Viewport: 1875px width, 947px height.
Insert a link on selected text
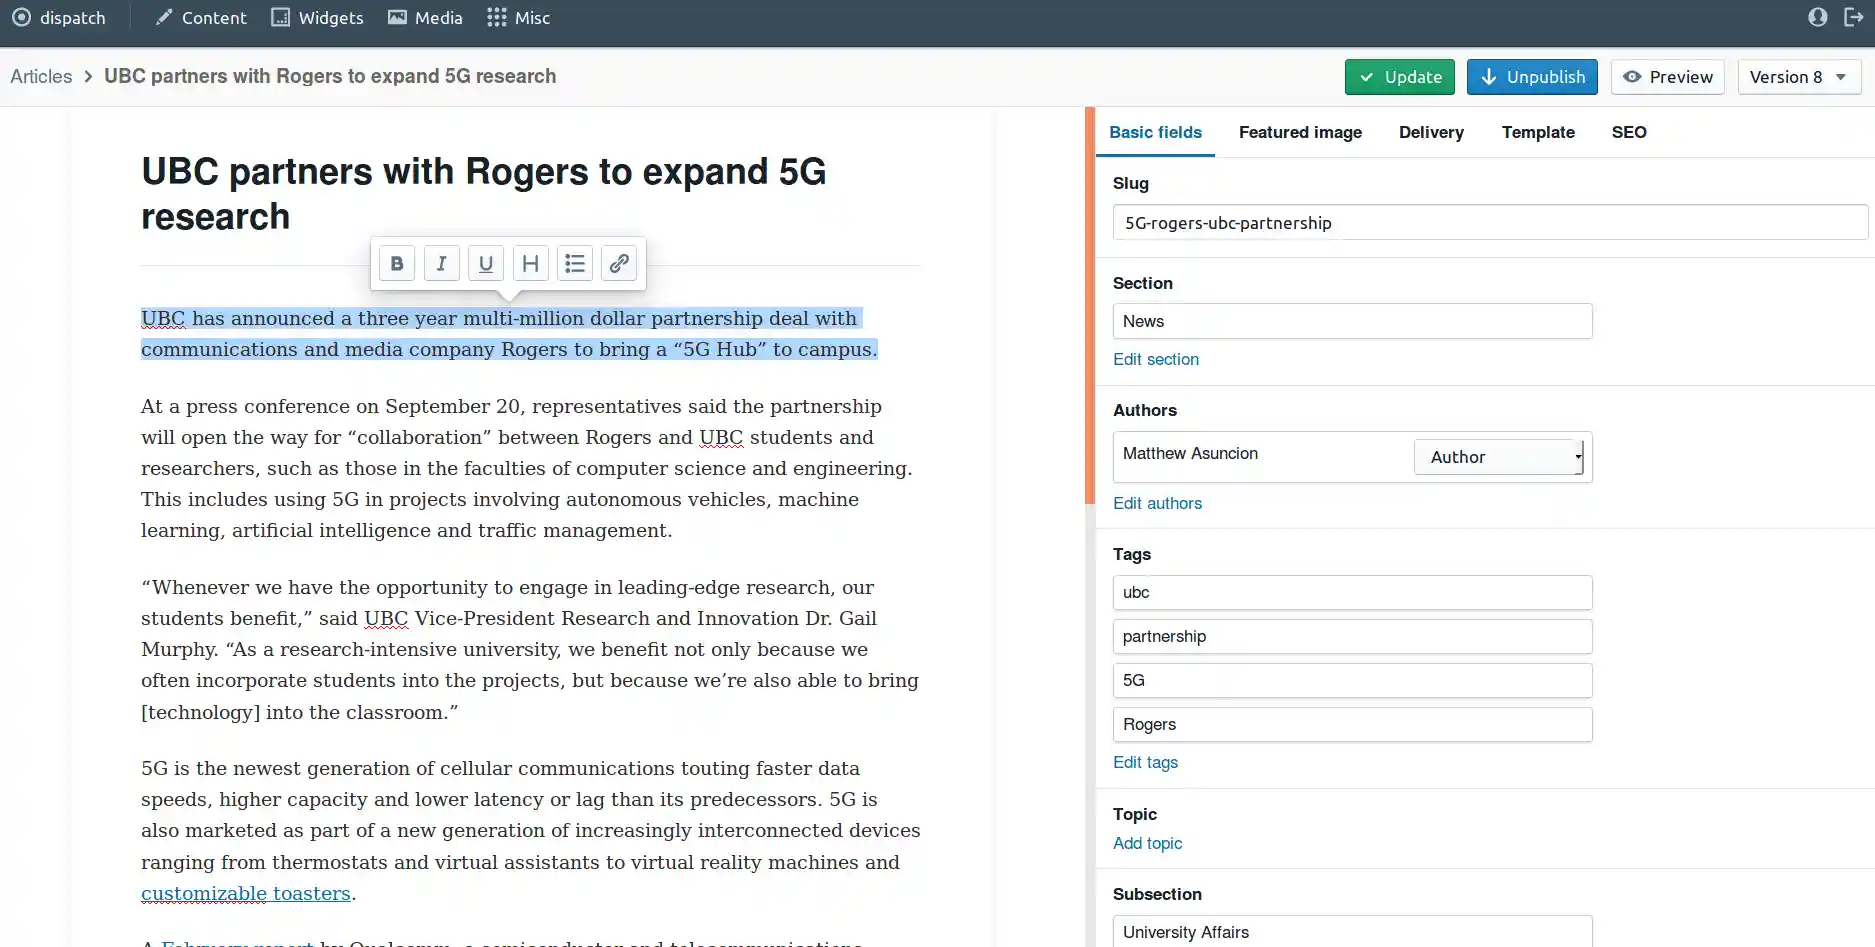tap(619, 264)
